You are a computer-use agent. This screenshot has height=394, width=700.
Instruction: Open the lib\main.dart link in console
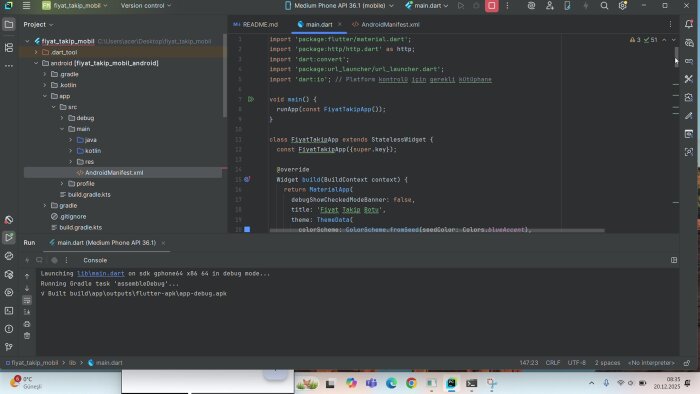(x=100, y=274)
